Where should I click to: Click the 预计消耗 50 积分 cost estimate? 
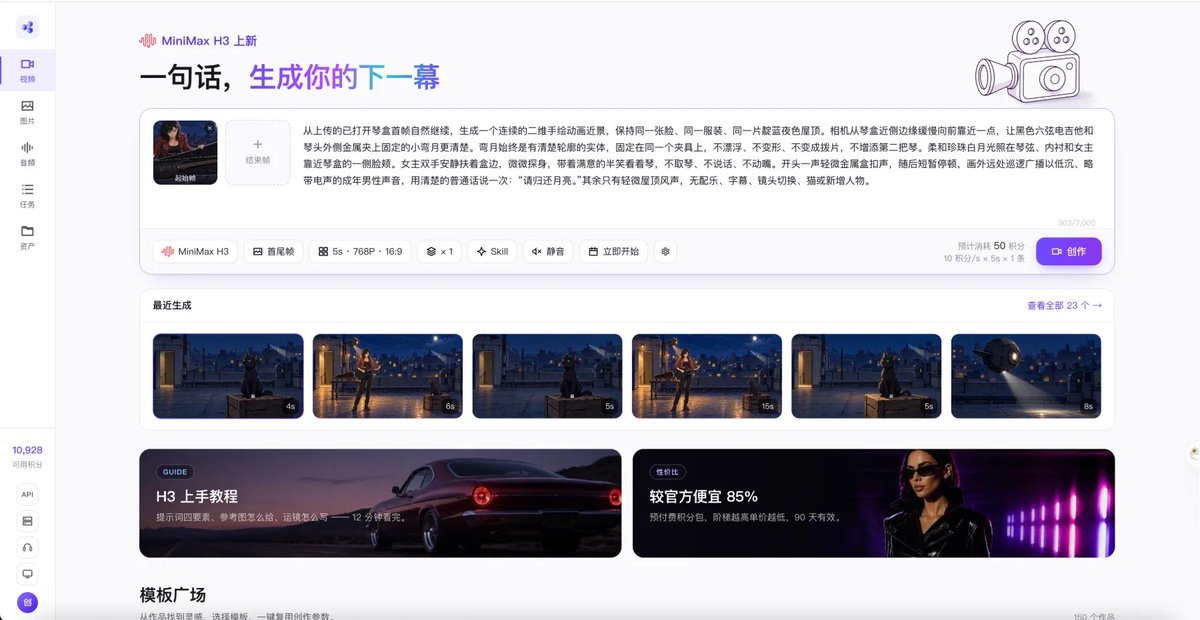point(991,245)
